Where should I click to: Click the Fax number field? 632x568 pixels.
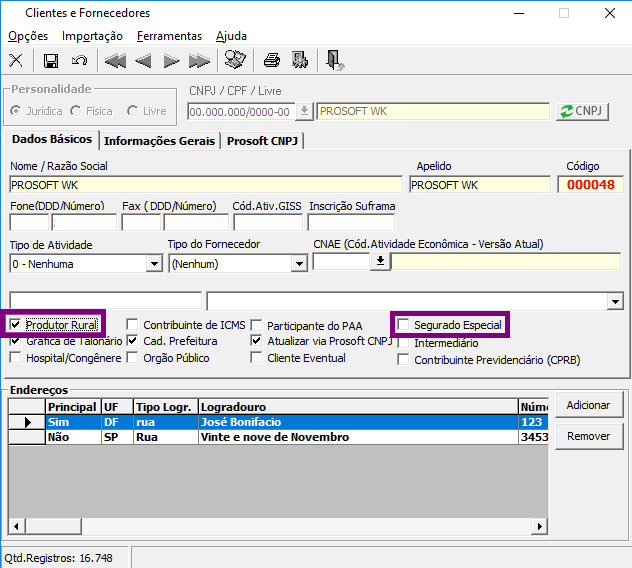click(196, 223)
